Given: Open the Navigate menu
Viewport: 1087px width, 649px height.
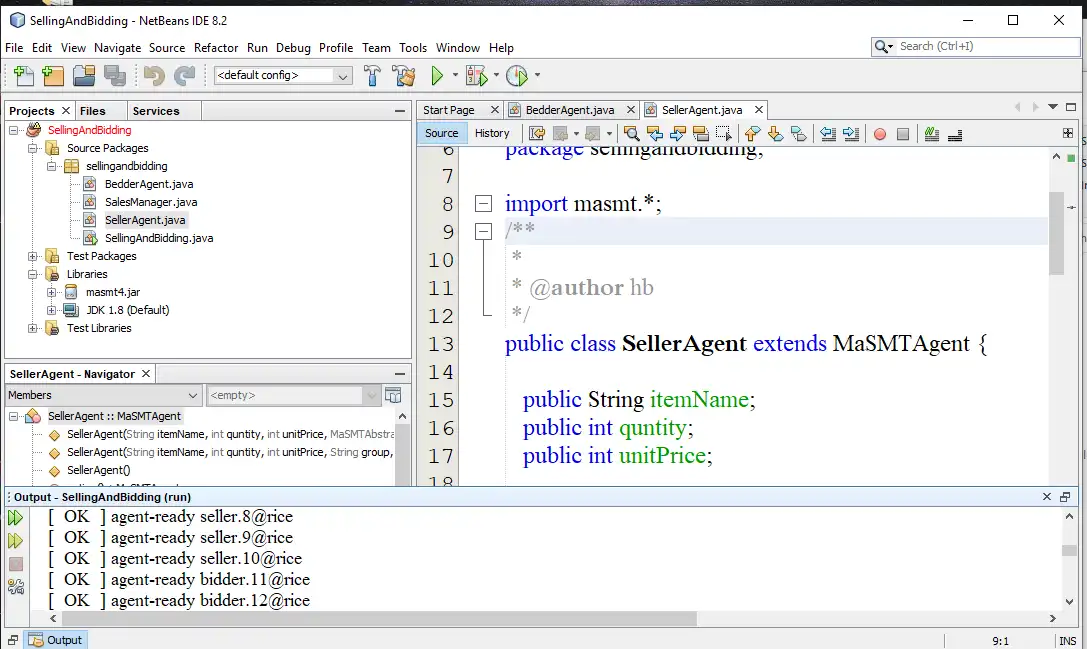Looking at the screenshot, I should 117,48.
